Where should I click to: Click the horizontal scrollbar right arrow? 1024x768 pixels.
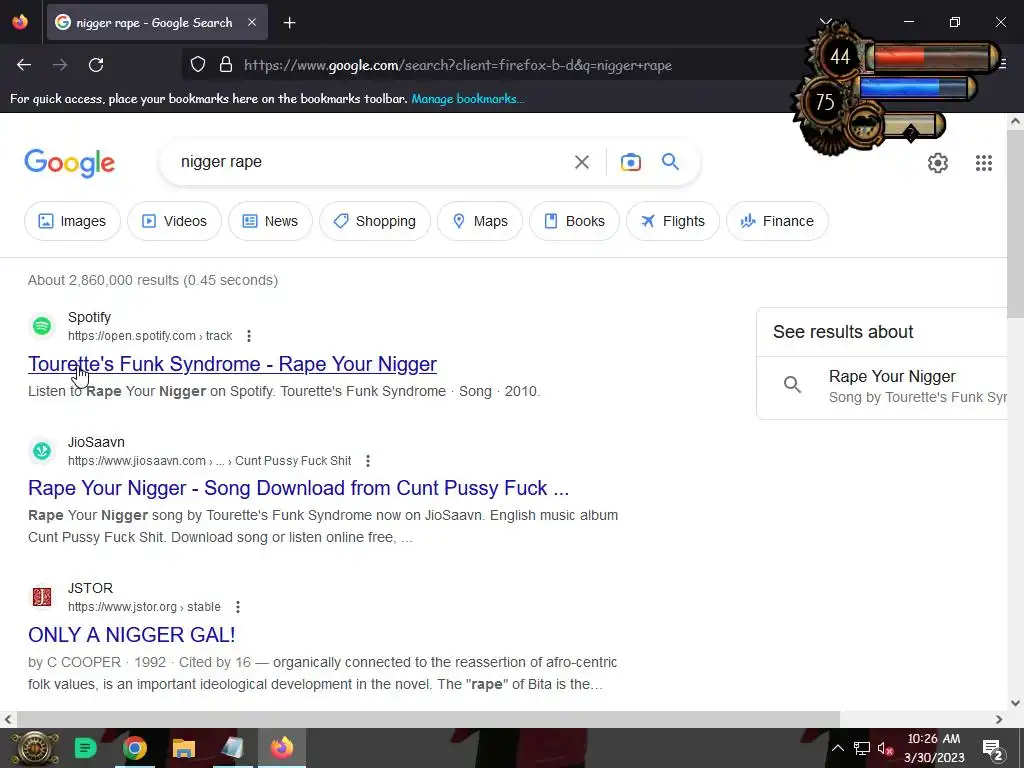tap(999, 719)
